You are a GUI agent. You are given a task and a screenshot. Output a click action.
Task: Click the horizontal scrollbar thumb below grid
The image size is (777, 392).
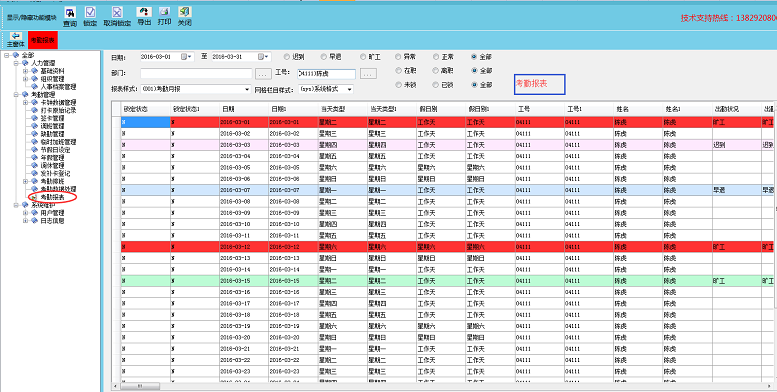139,386
